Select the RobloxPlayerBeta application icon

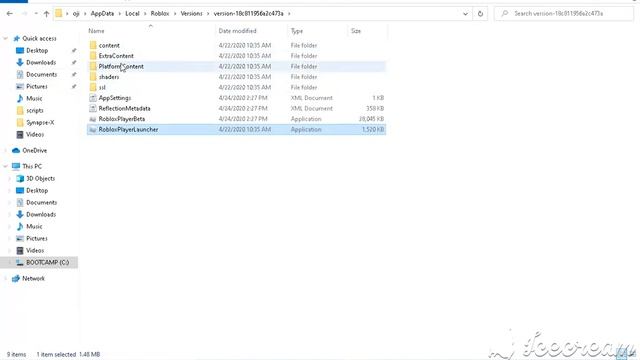[x=93, y=119]
